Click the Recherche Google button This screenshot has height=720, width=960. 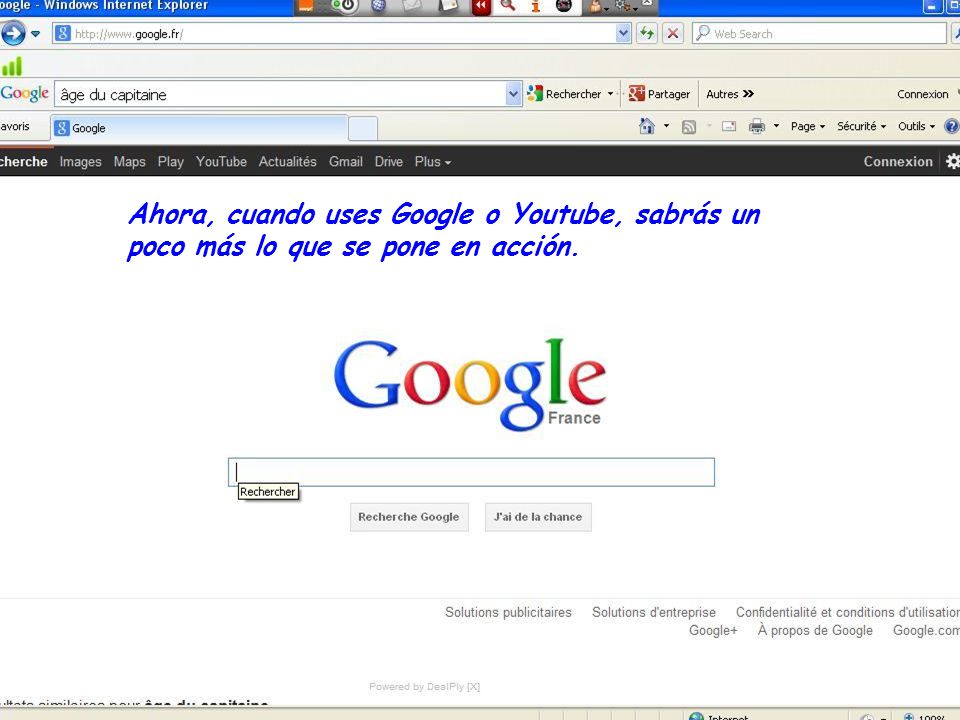pyautogui.click(x=409, y=517)
